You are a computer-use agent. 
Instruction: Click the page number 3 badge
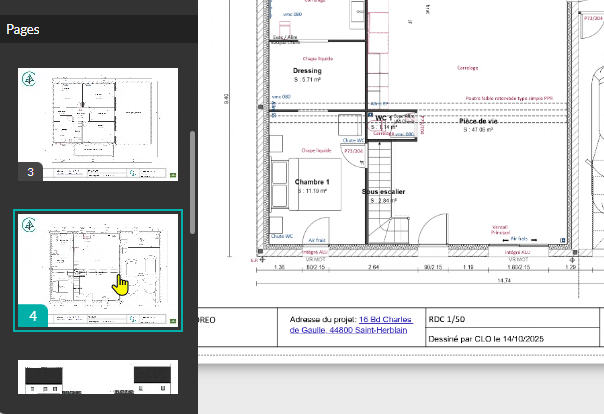[x=31, y=173]
